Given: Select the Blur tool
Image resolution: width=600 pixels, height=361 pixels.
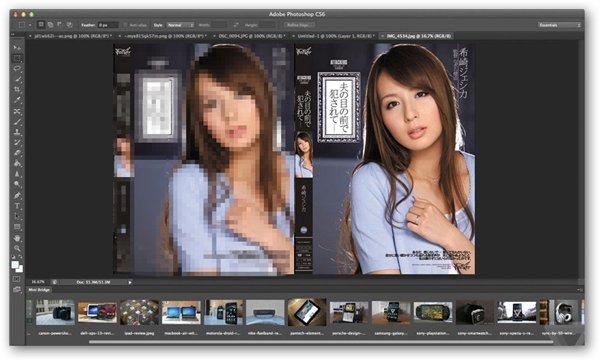Looking at the screenshot, I should pos(17,174).
